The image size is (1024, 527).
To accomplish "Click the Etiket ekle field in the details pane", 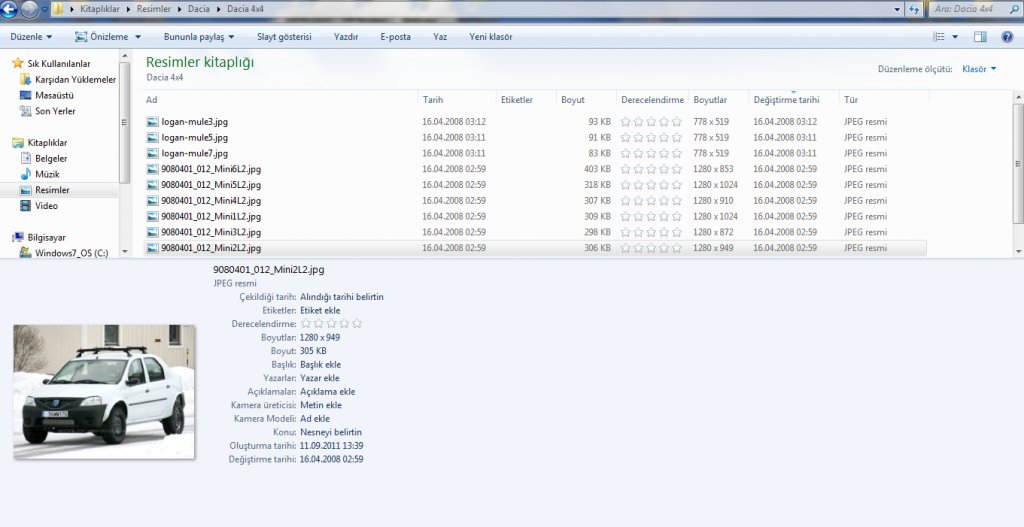I will [x=320, y=311].
